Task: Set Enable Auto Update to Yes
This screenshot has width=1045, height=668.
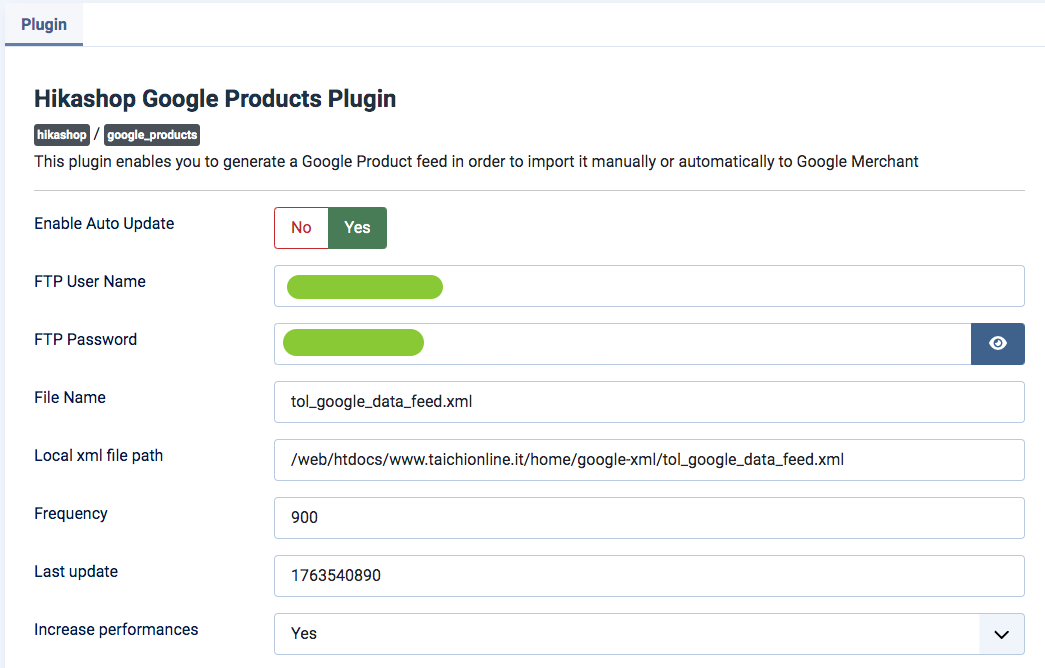Action: pos(357,228)
